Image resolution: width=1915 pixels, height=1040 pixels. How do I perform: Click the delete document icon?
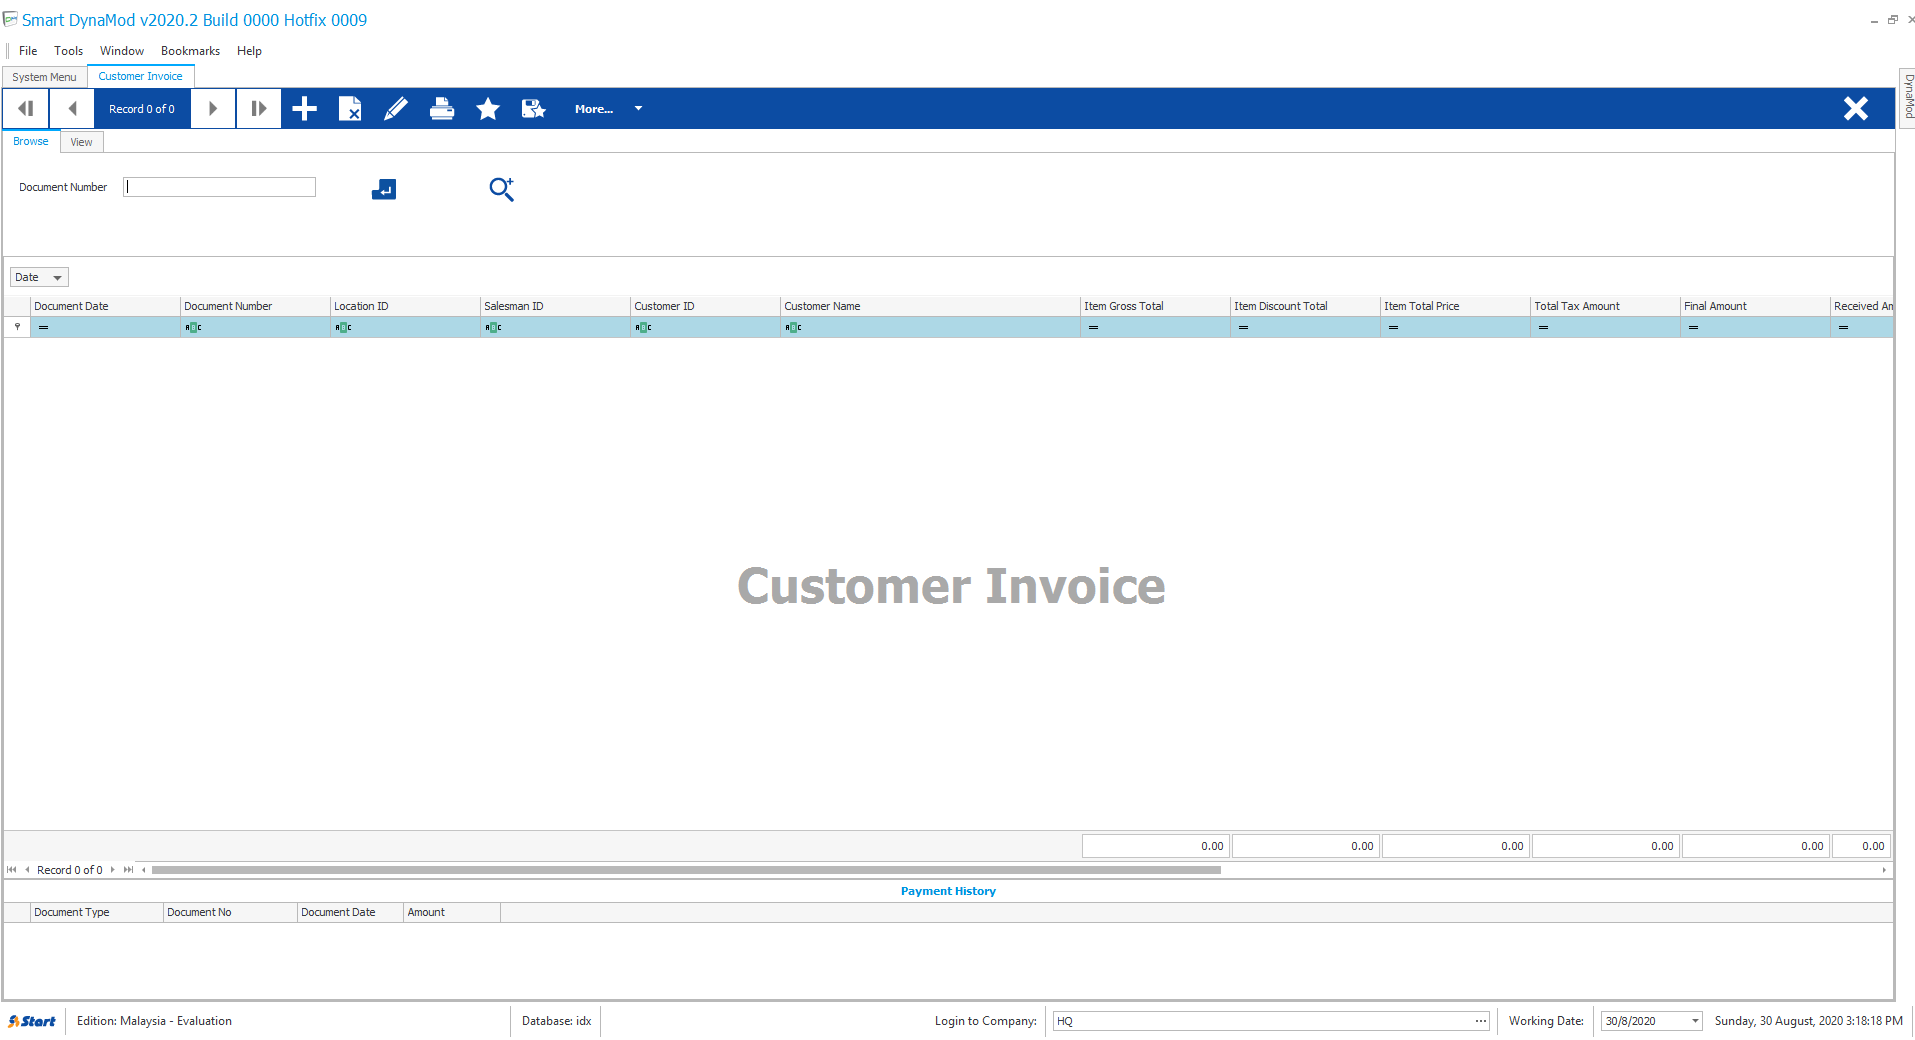[350, 109]
